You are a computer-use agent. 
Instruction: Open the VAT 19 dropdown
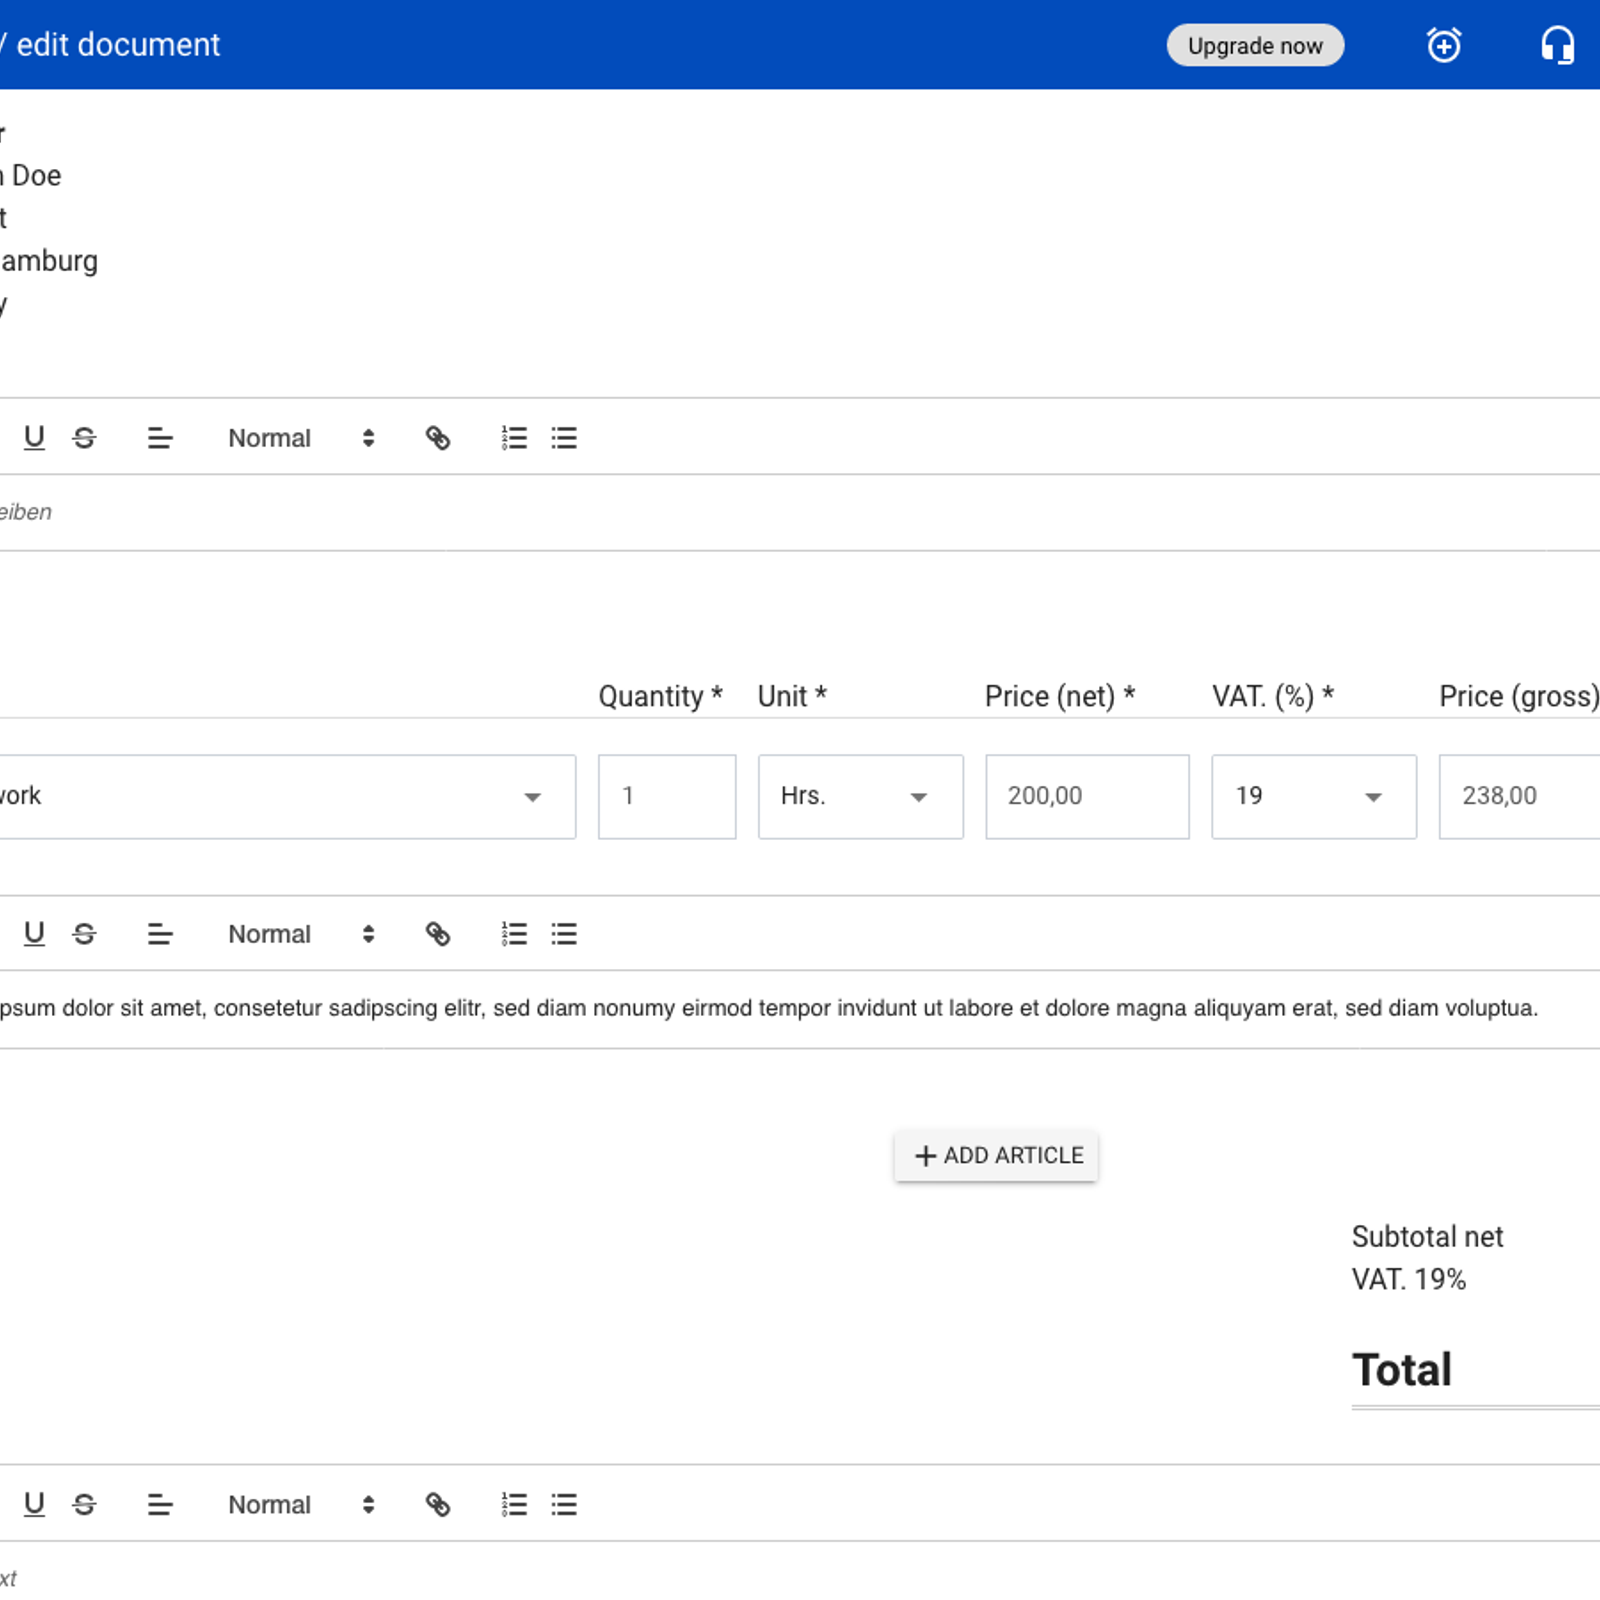click(1314, 797)
